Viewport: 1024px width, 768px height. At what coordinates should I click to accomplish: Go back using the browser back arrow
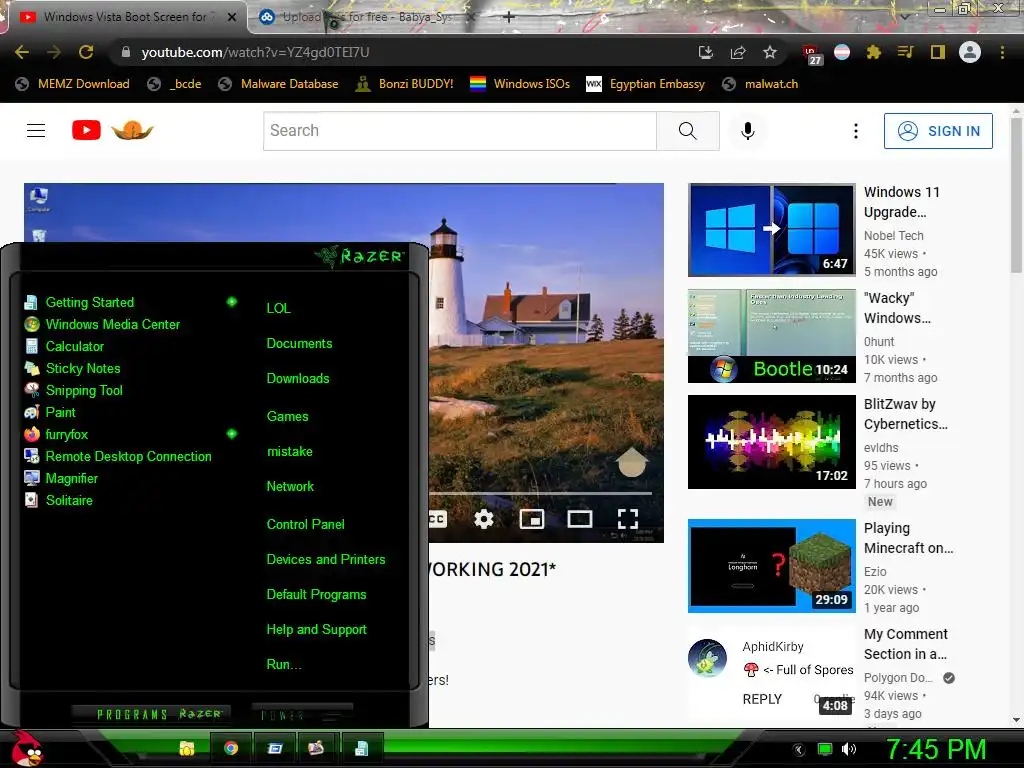point(22,52)
